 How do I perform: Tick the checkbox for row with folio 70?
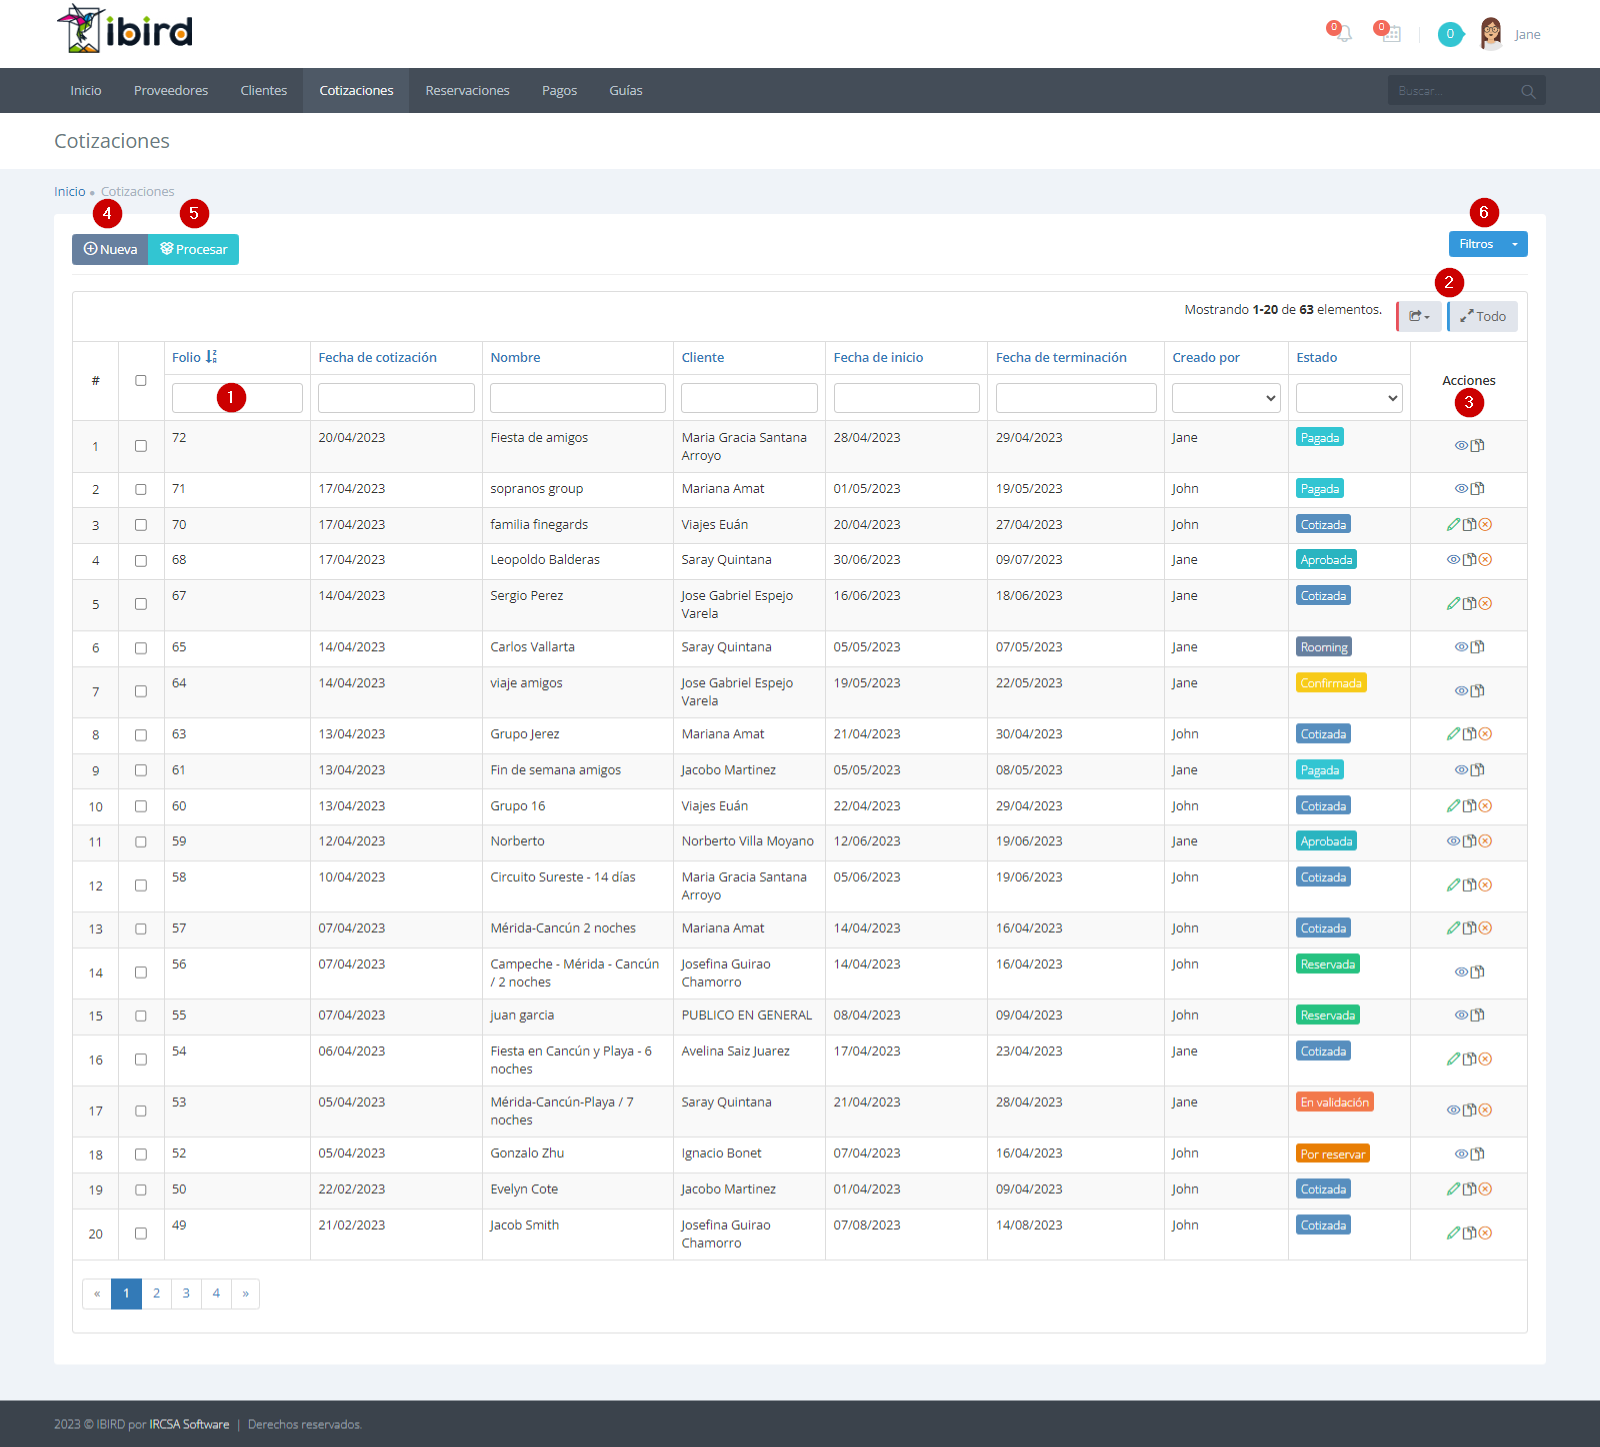tap(141, 525)
